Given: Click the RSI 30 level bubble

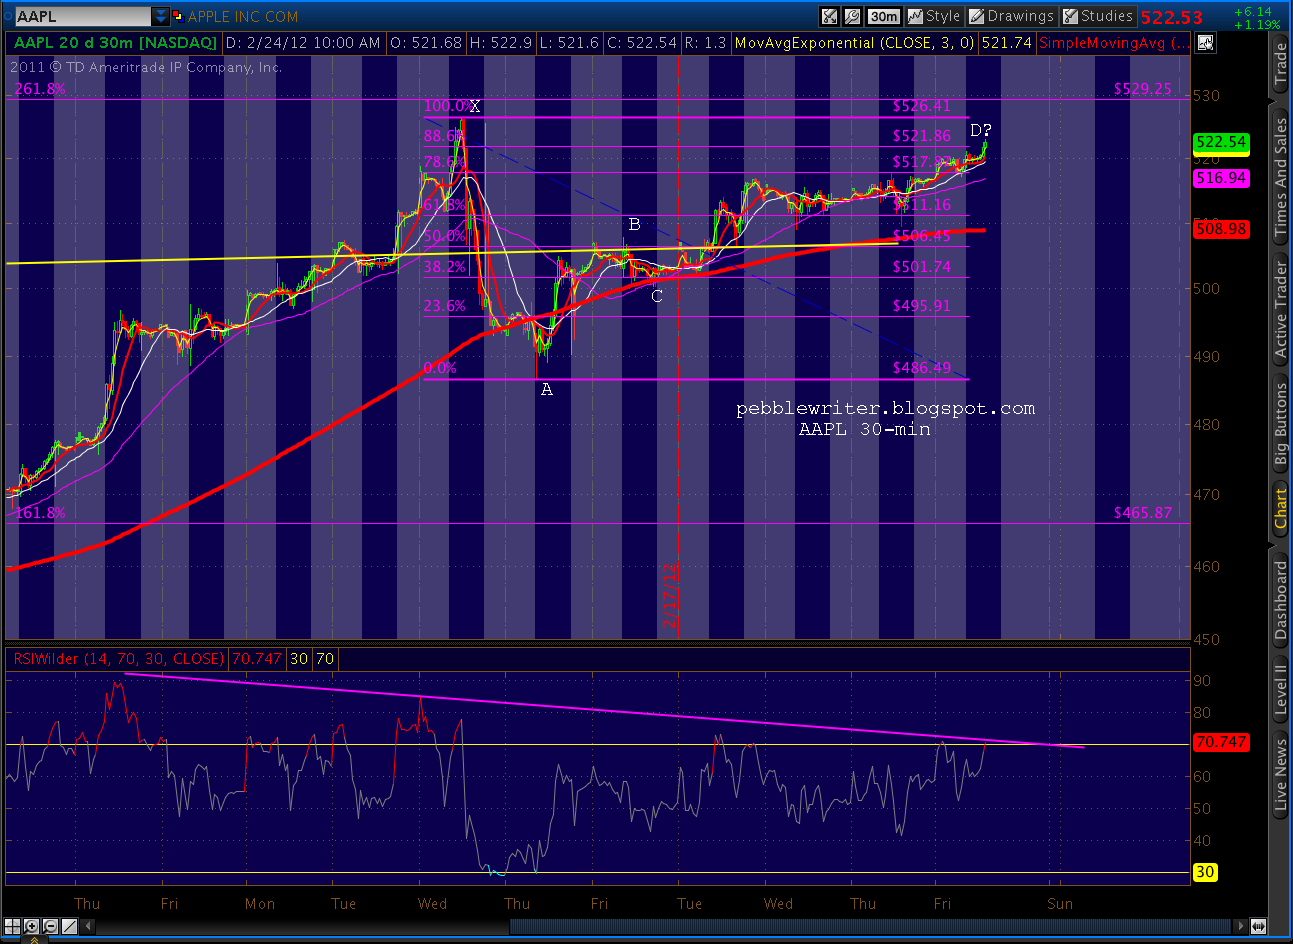Looking at the screenshot, I should click(1205, 872).
